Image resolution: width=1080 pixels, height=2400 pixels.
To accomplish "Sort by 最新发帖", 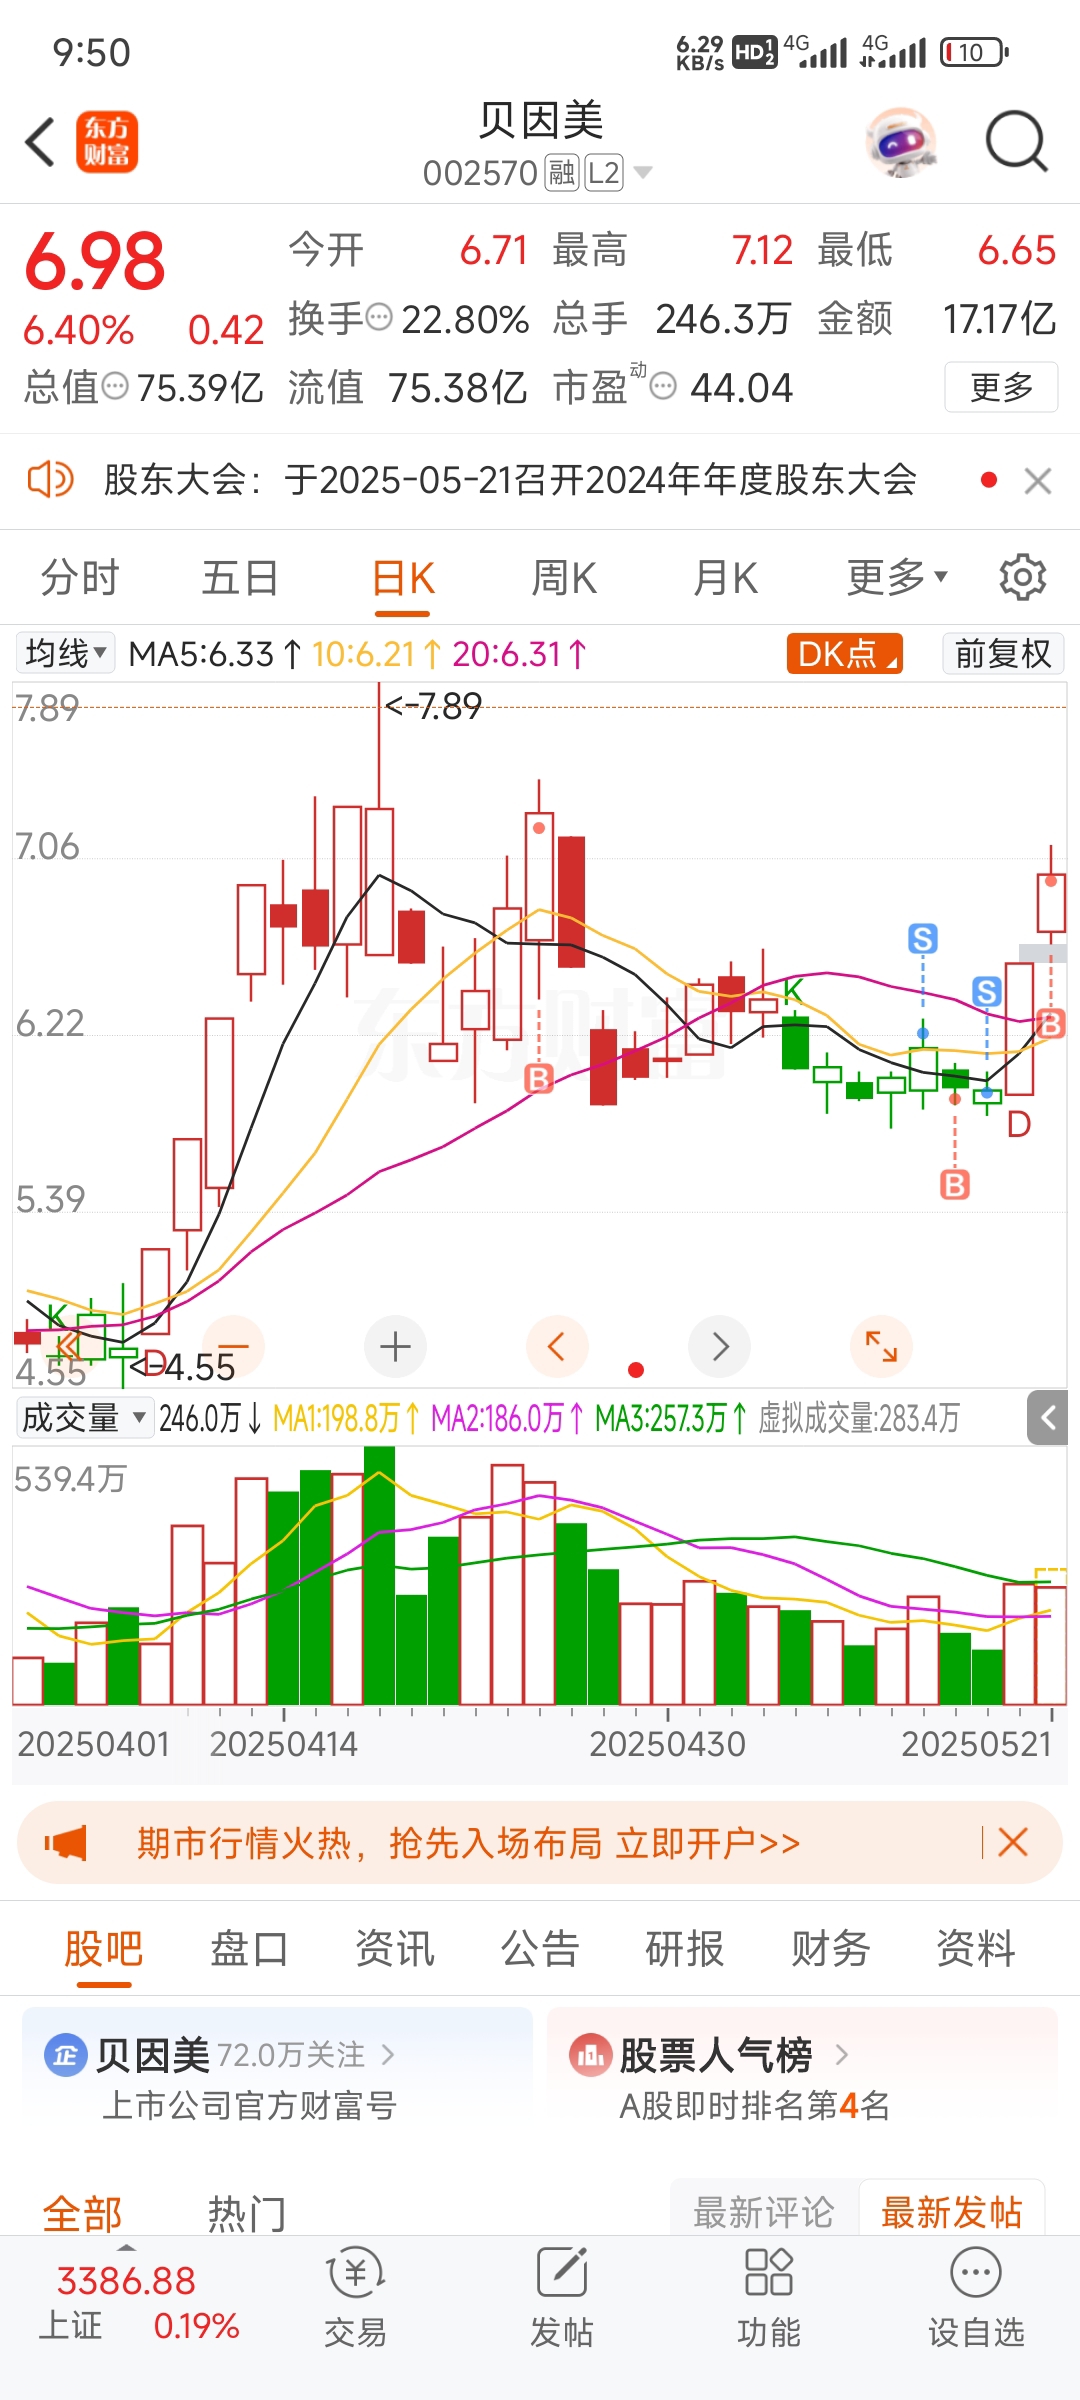I will click(951, 2212).
